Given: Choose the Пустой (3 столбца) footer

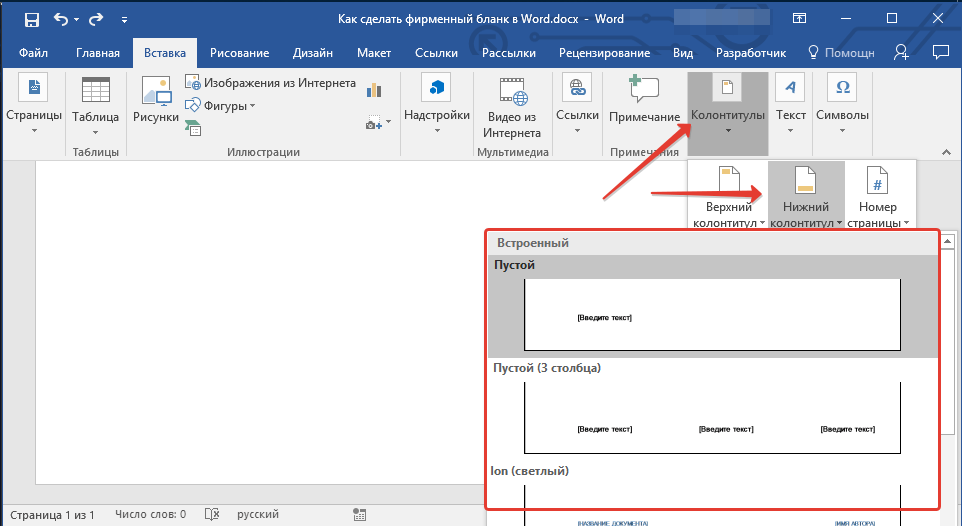Looking at the screenshot, I should tap(713, 409).
